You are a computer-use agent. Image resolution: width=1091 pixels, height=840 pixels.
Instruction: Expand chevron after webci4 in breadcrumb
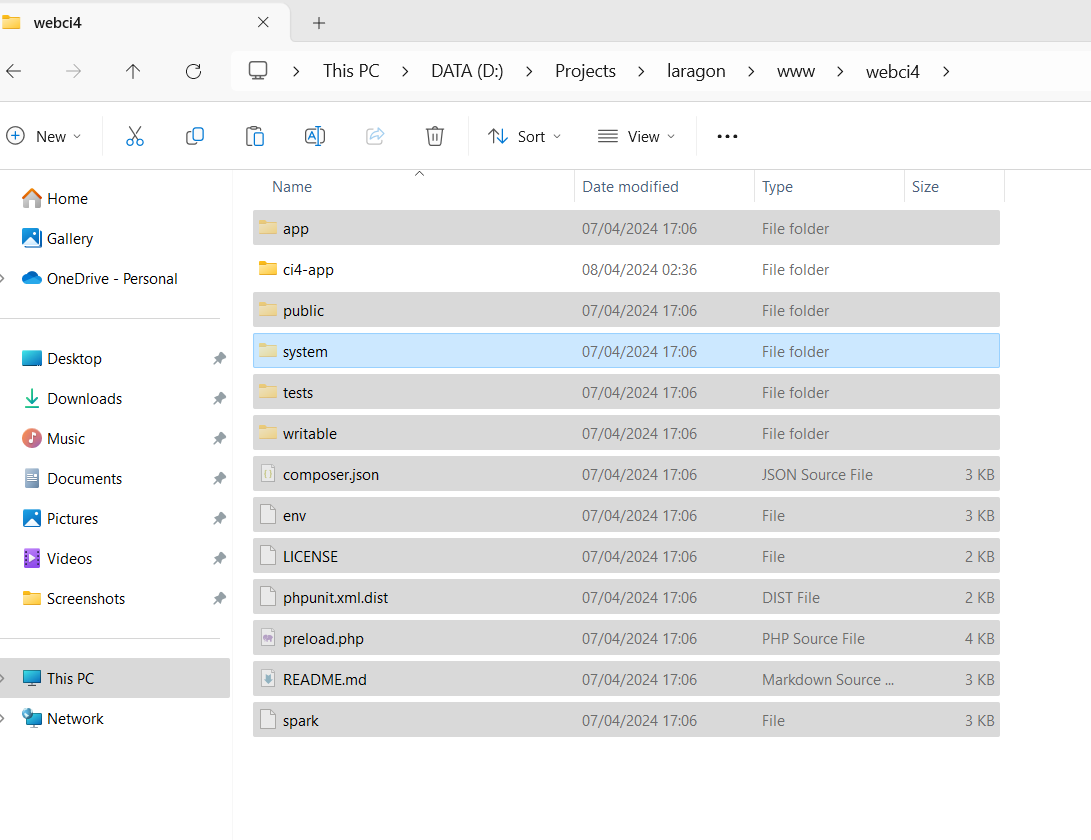pyautogui.click(x=946, y=72)
